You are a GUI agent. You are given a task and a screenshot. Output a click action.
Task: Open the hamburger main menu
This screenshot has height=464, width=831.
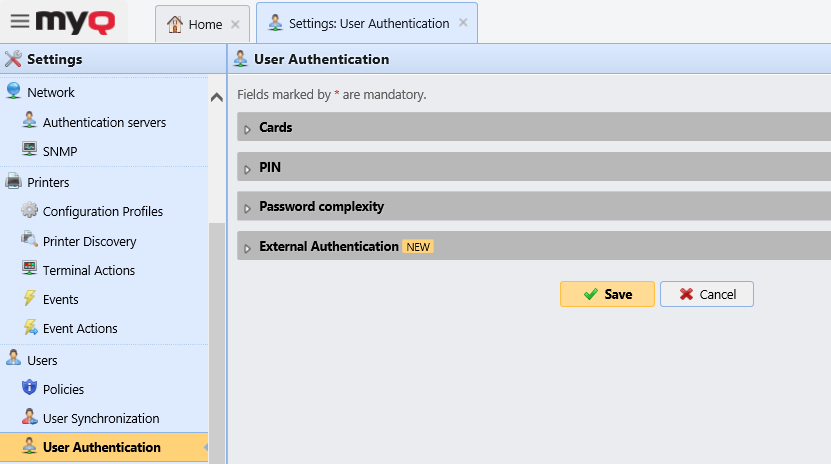[x=19, y=21]
